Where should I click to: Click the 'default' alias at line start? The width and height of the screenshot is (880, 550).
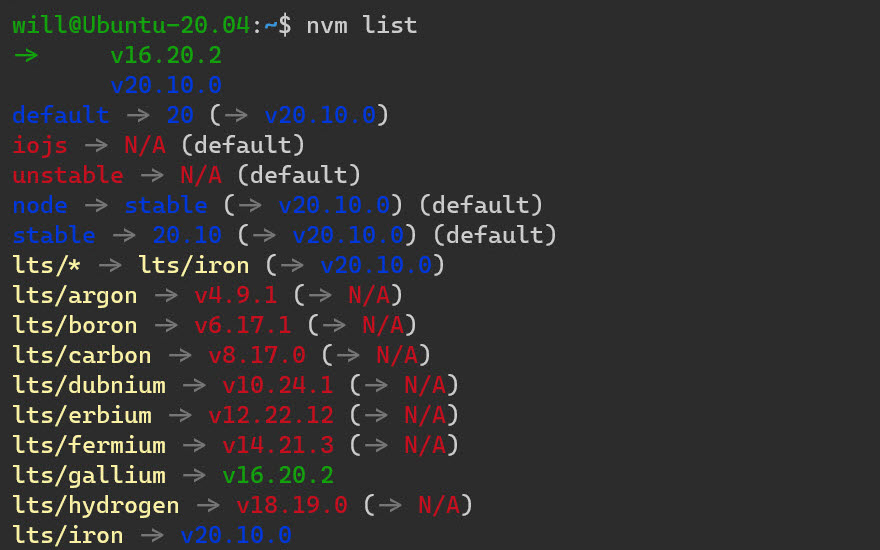pyautogui.click(x=61, y=115)
